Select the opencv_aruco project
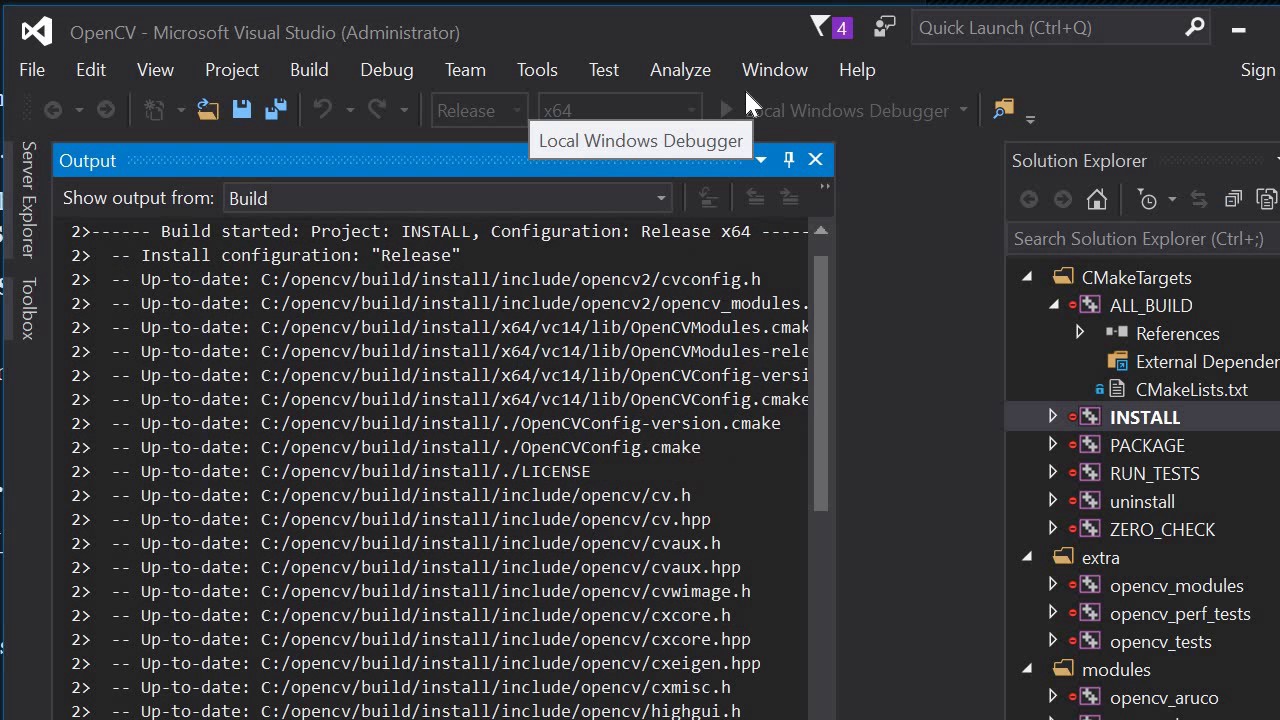 point(1164,697)
